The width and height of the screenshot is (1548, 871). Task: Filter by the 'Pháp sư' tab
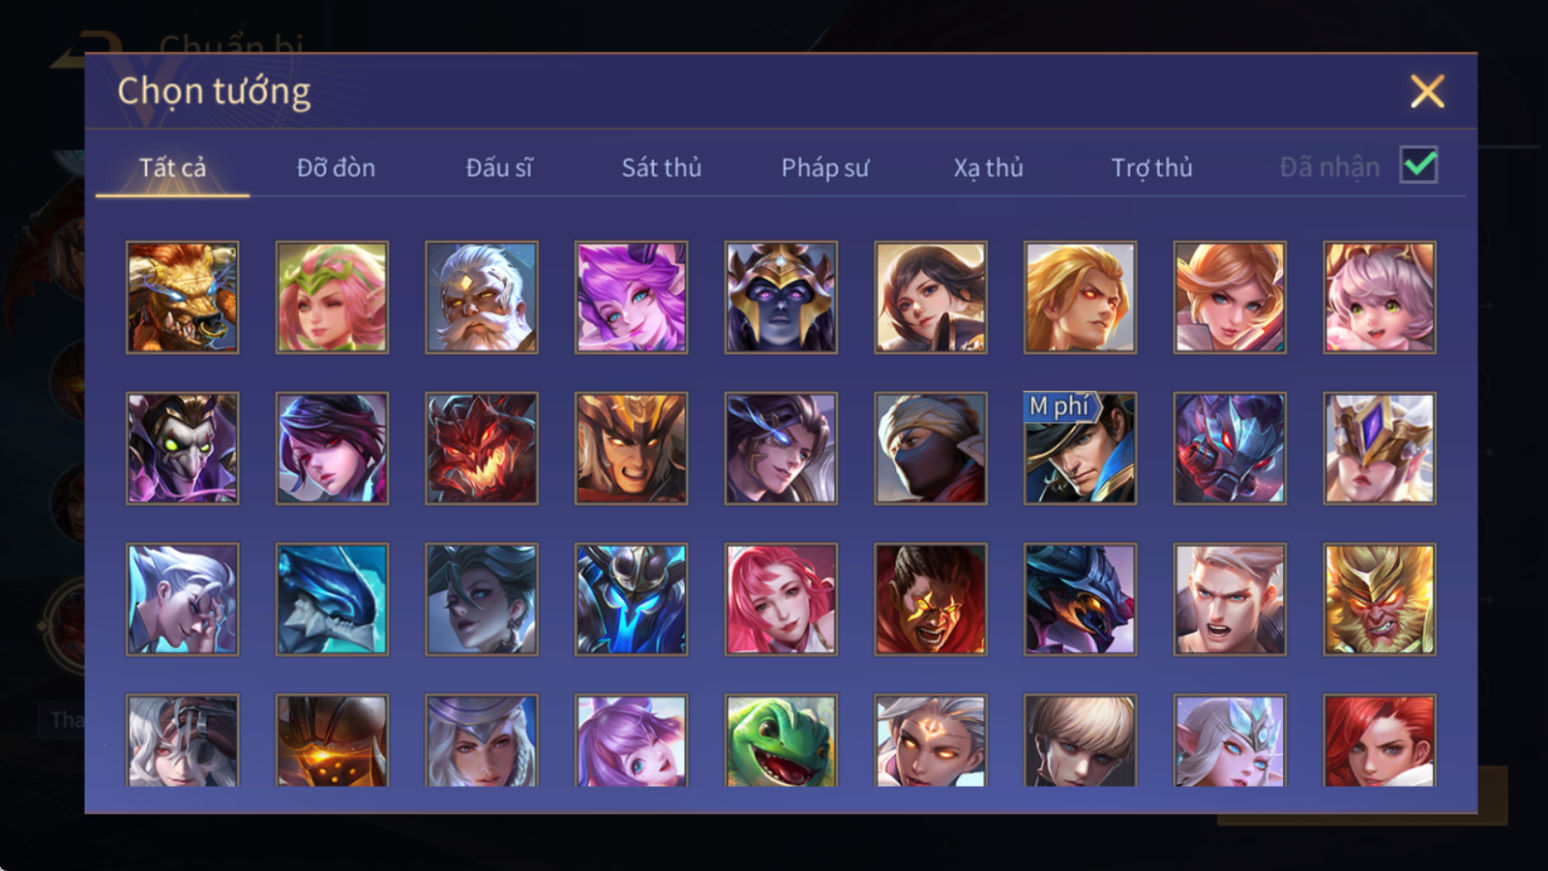click(825, 167)
